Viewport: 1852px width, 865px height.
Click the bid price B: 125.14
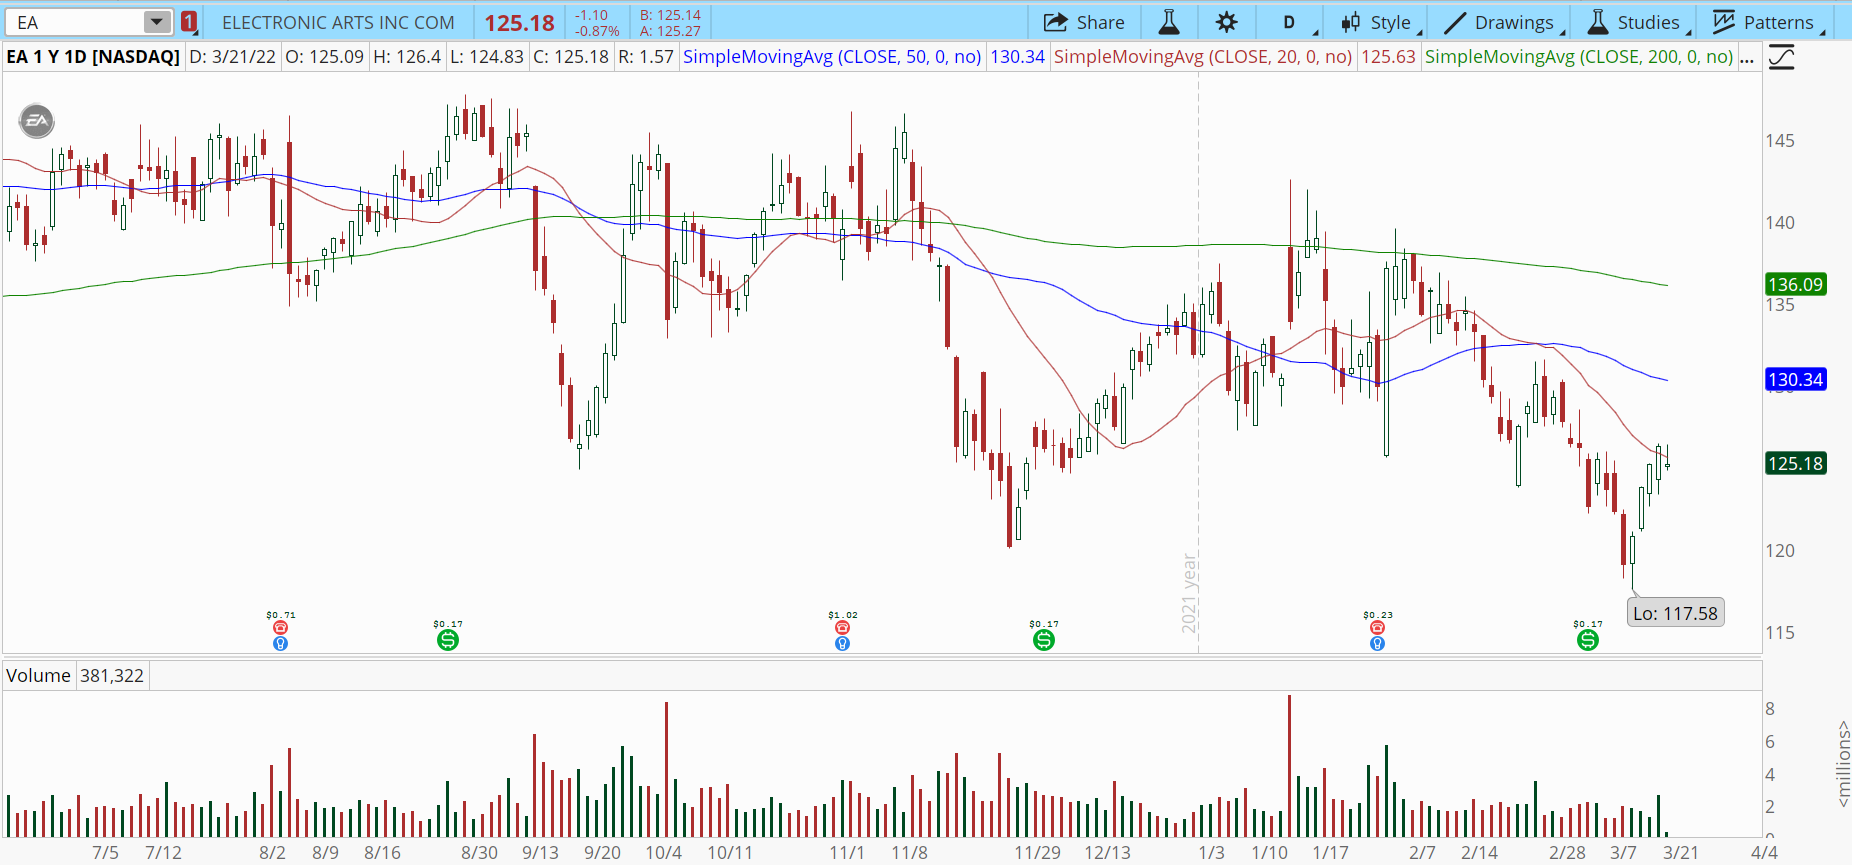click(670, 15)
